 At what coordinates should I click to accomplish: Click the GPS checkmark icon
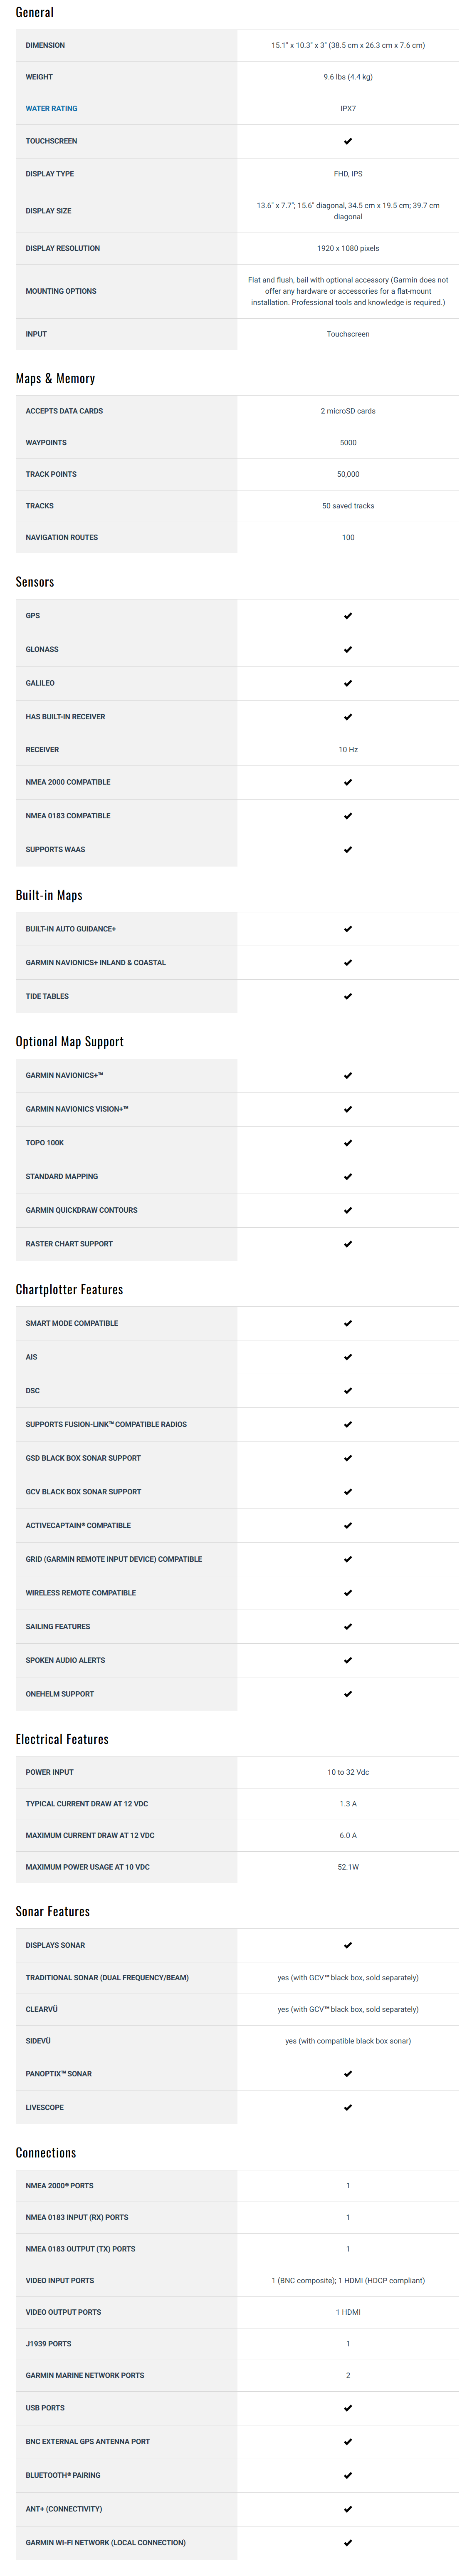(348, 616)
